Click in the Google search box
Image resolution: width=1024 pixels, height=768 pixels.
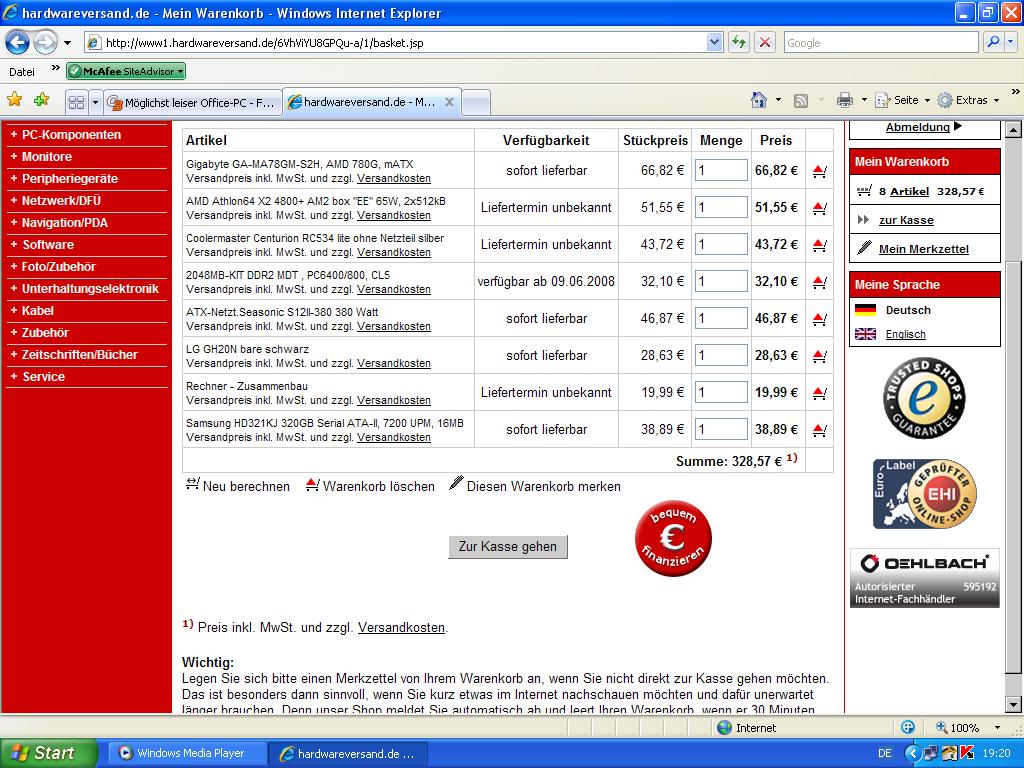click(x=880, y=42)
